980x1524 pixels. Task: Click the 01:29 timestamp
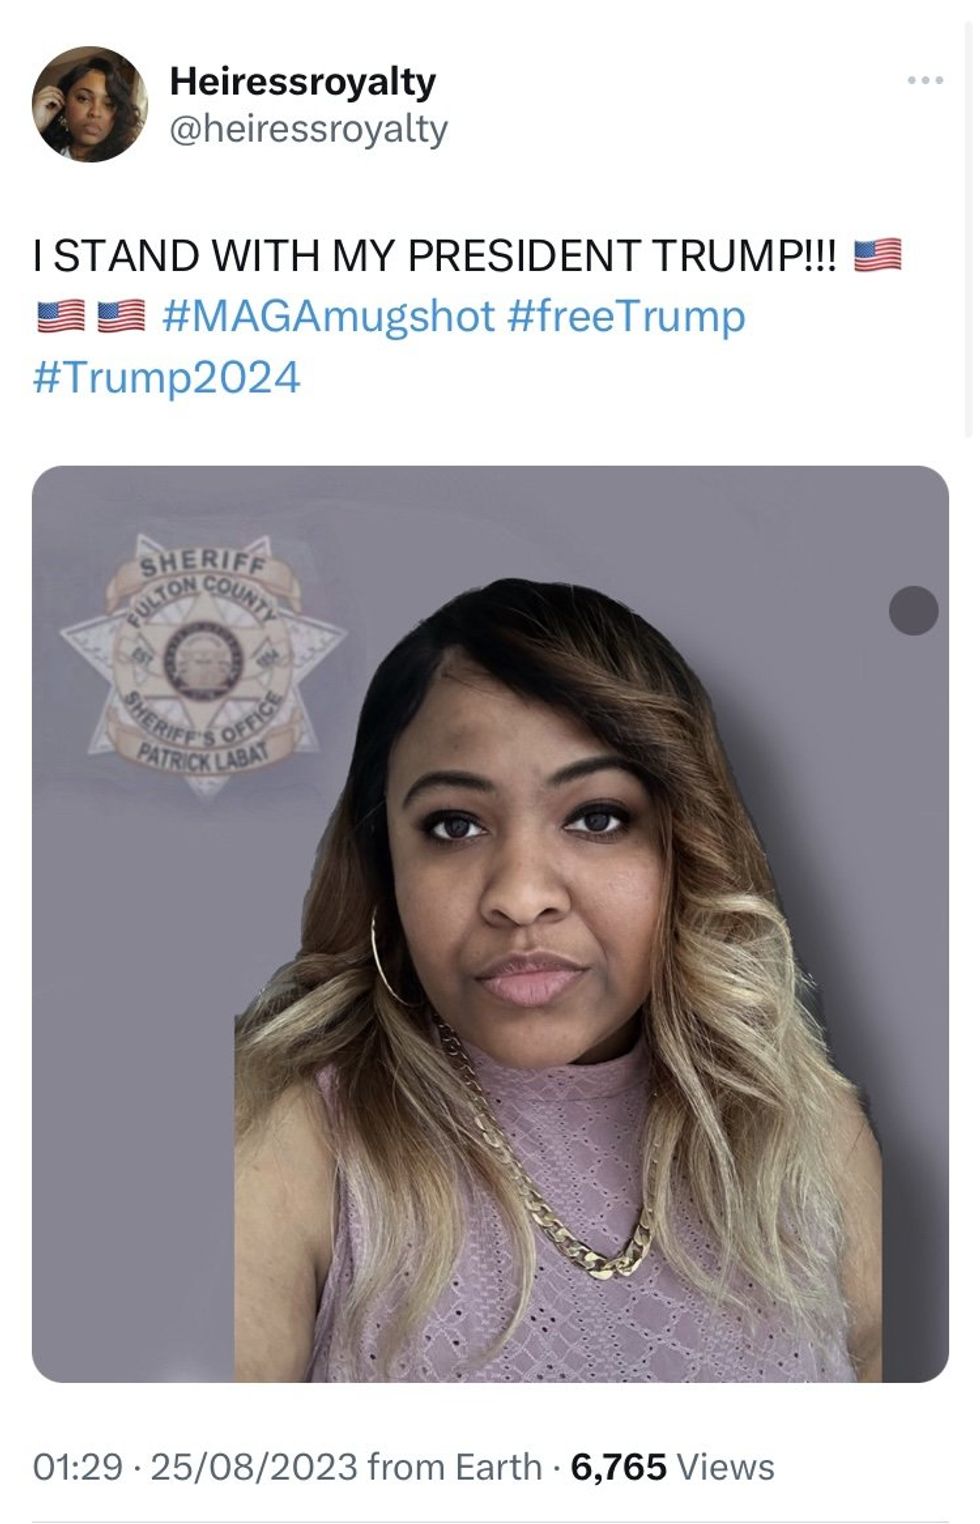(x=78, y=1467)
